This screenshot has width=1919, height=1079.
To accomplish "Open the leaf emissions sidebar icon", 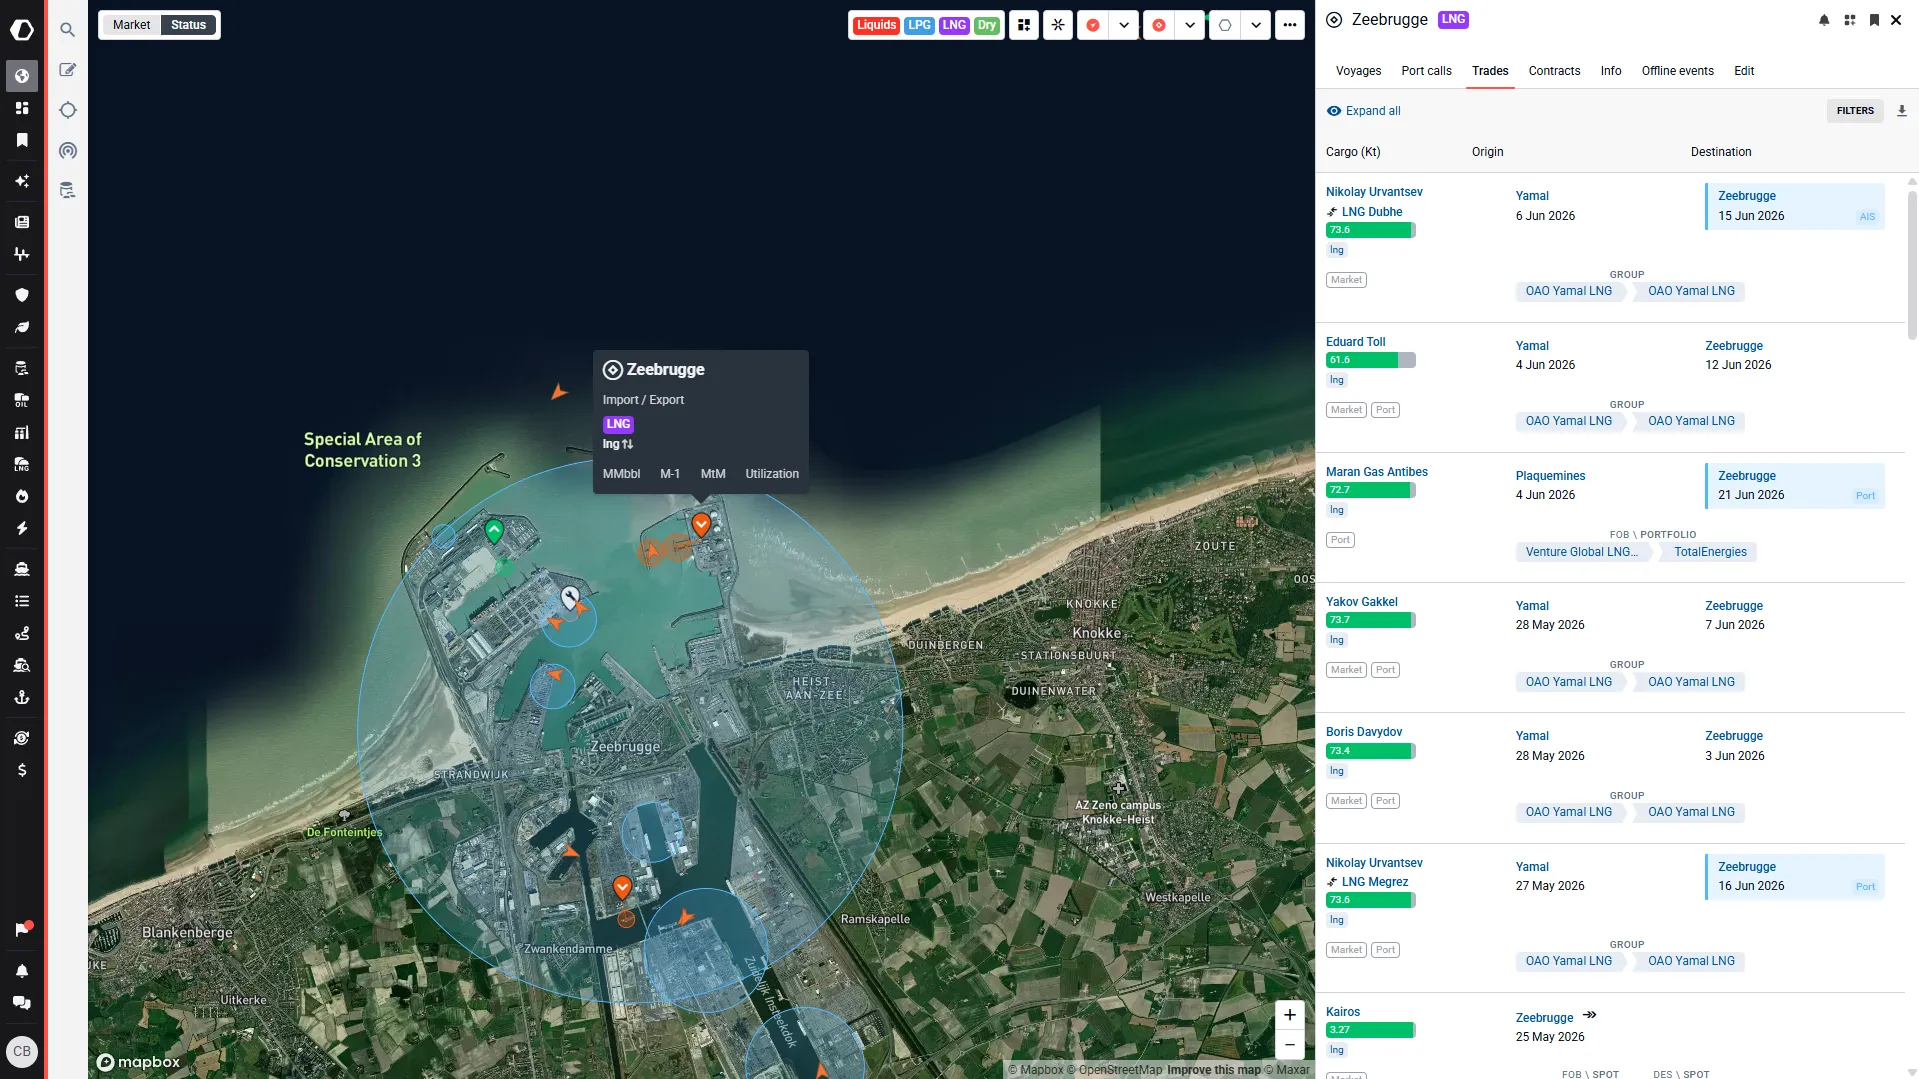I will 22,327.
